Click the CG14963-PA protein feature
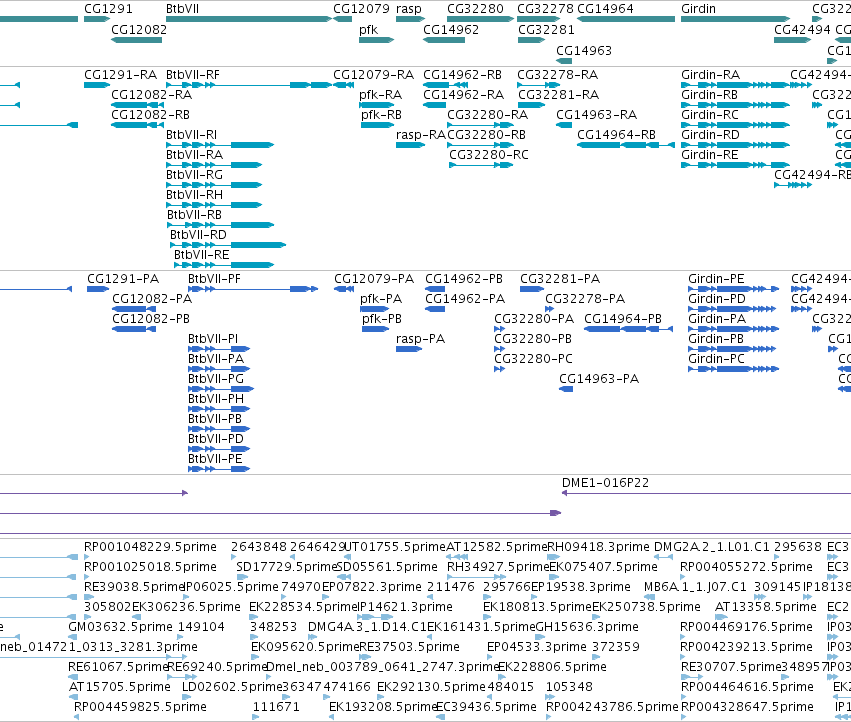The height and width of the screenshot is (722, 851). coord(566,389)
